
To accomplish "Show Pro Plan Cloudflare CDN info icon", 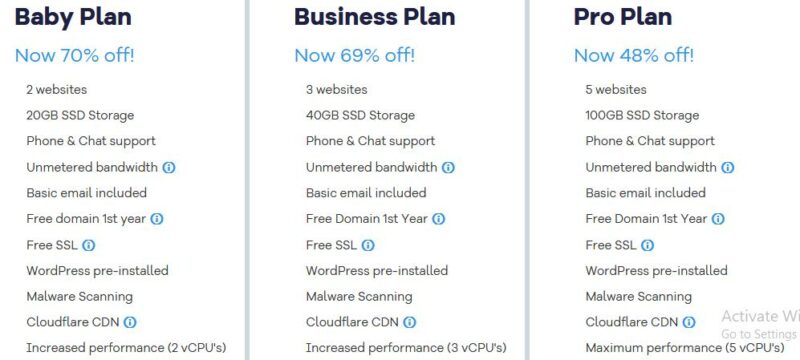I will pos(689,322).
